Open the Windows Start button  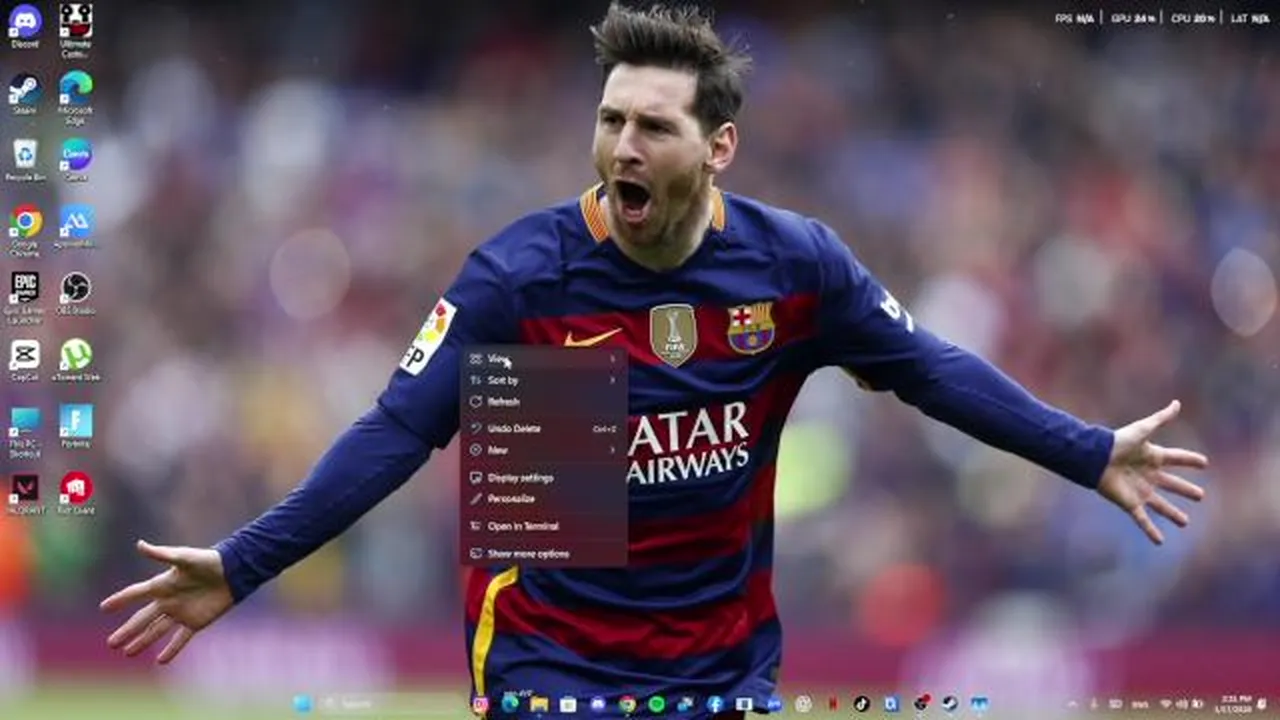(x=302, y=704)
